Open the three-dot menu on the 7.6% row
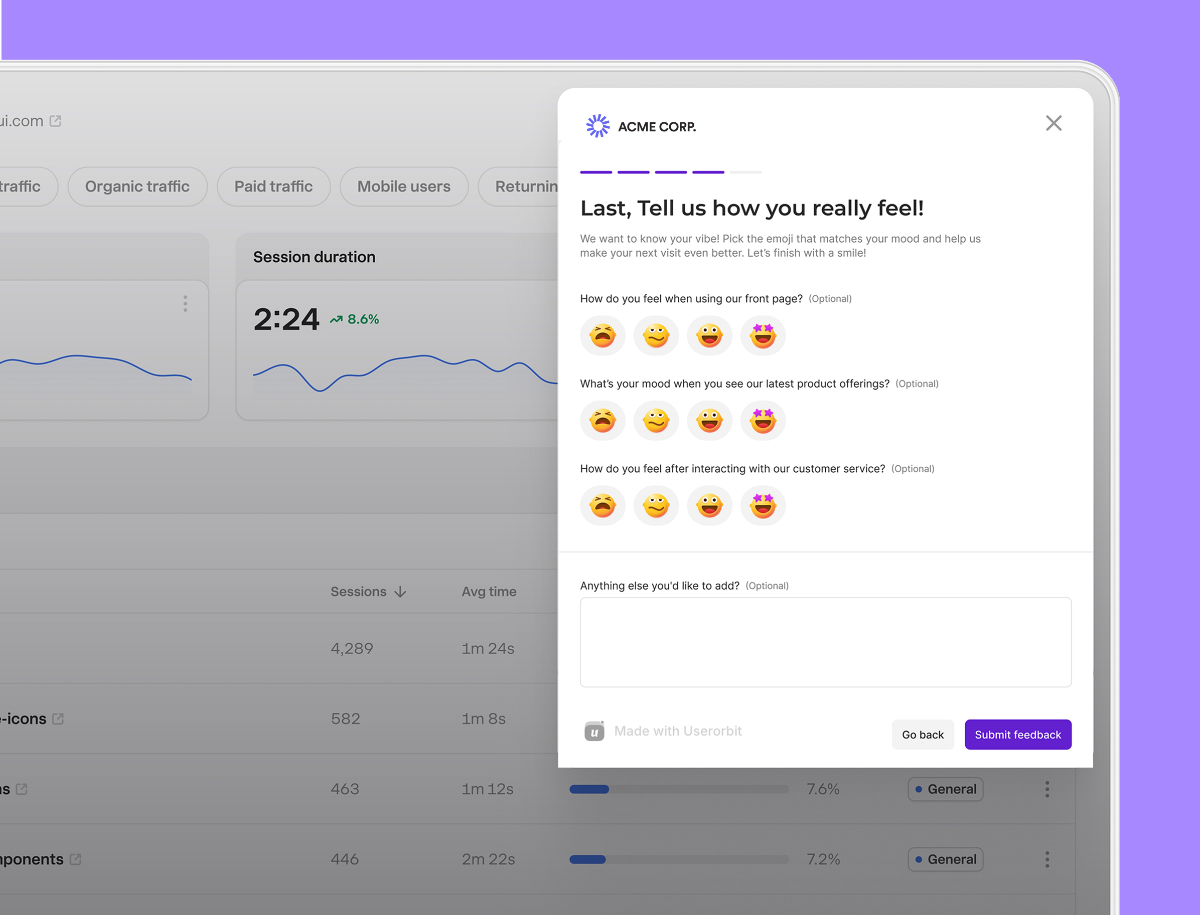 point(1047,789)
